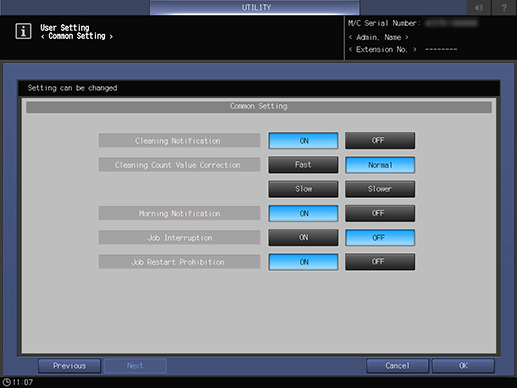Click the 11:07 time display

click(x=23, y=382)
